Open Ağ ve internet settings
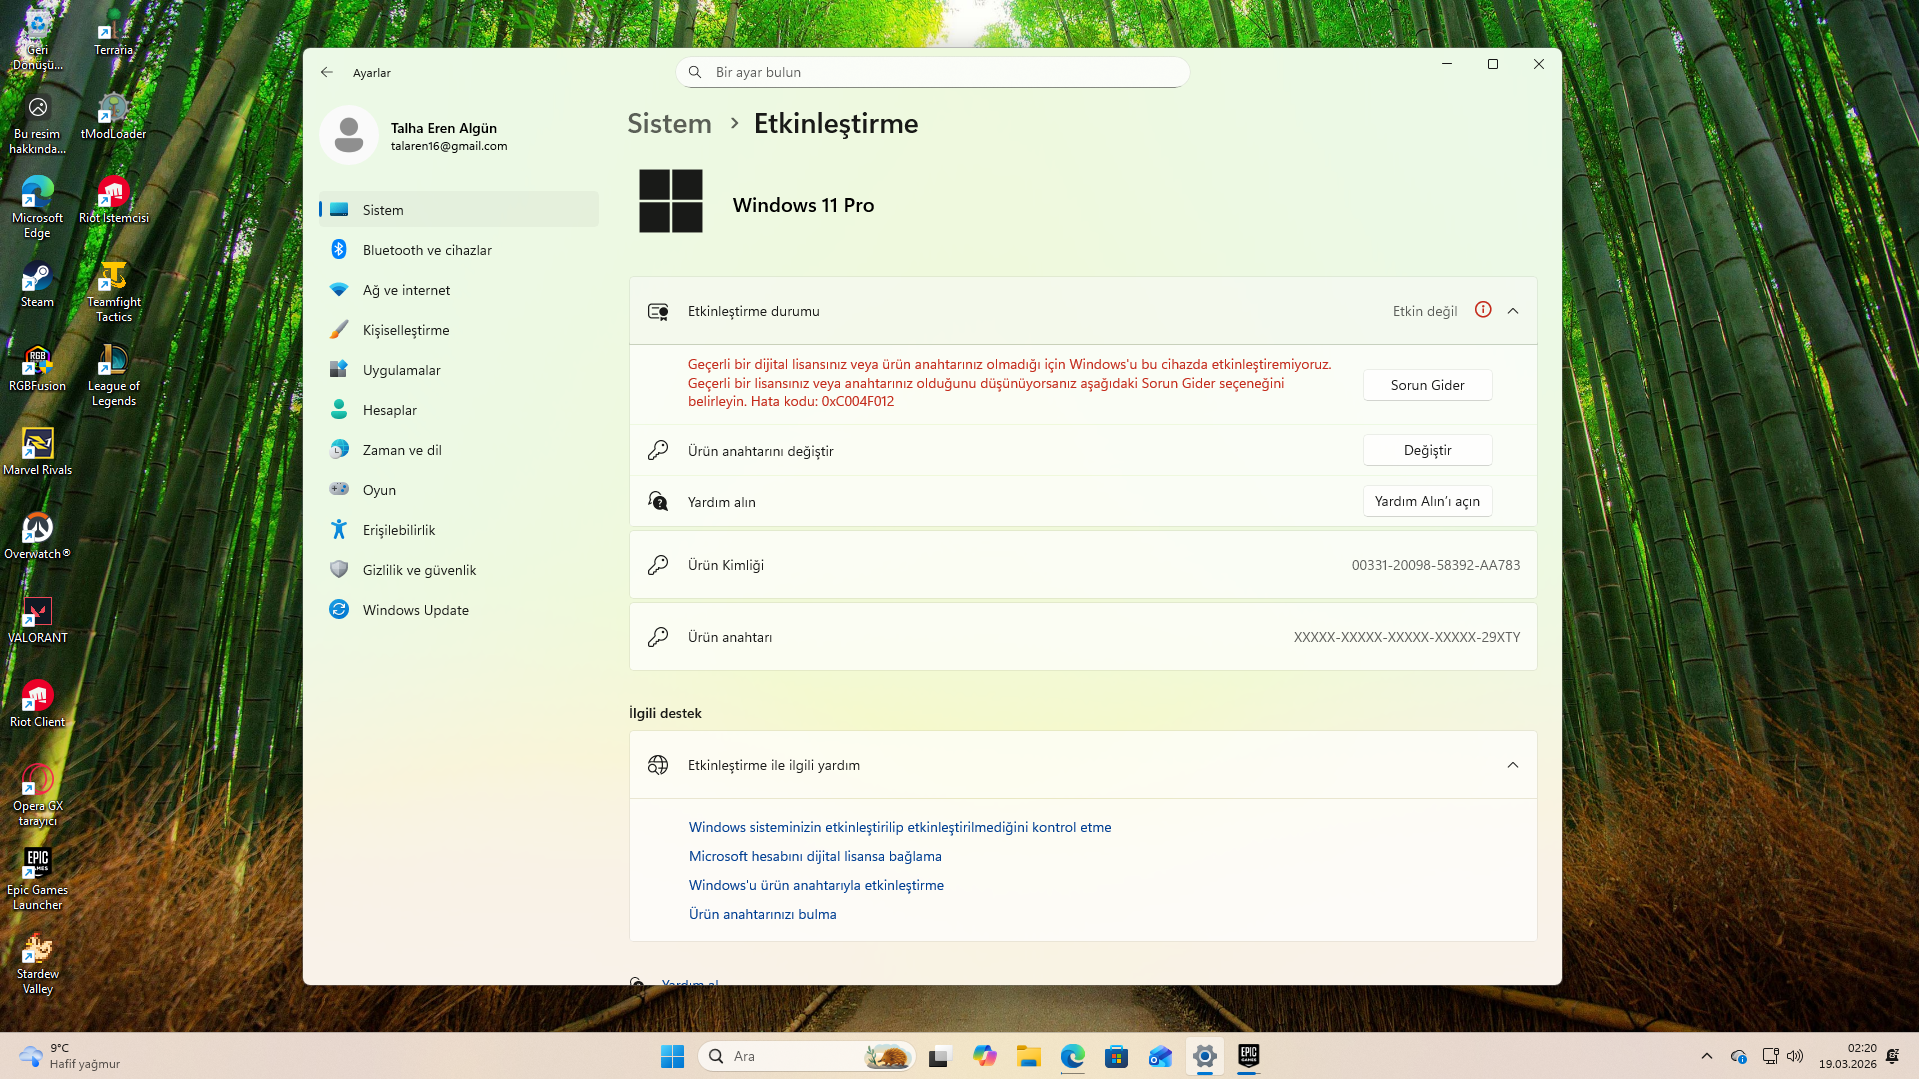The width and height of the screenshot is (1919, 1079). 459,290
